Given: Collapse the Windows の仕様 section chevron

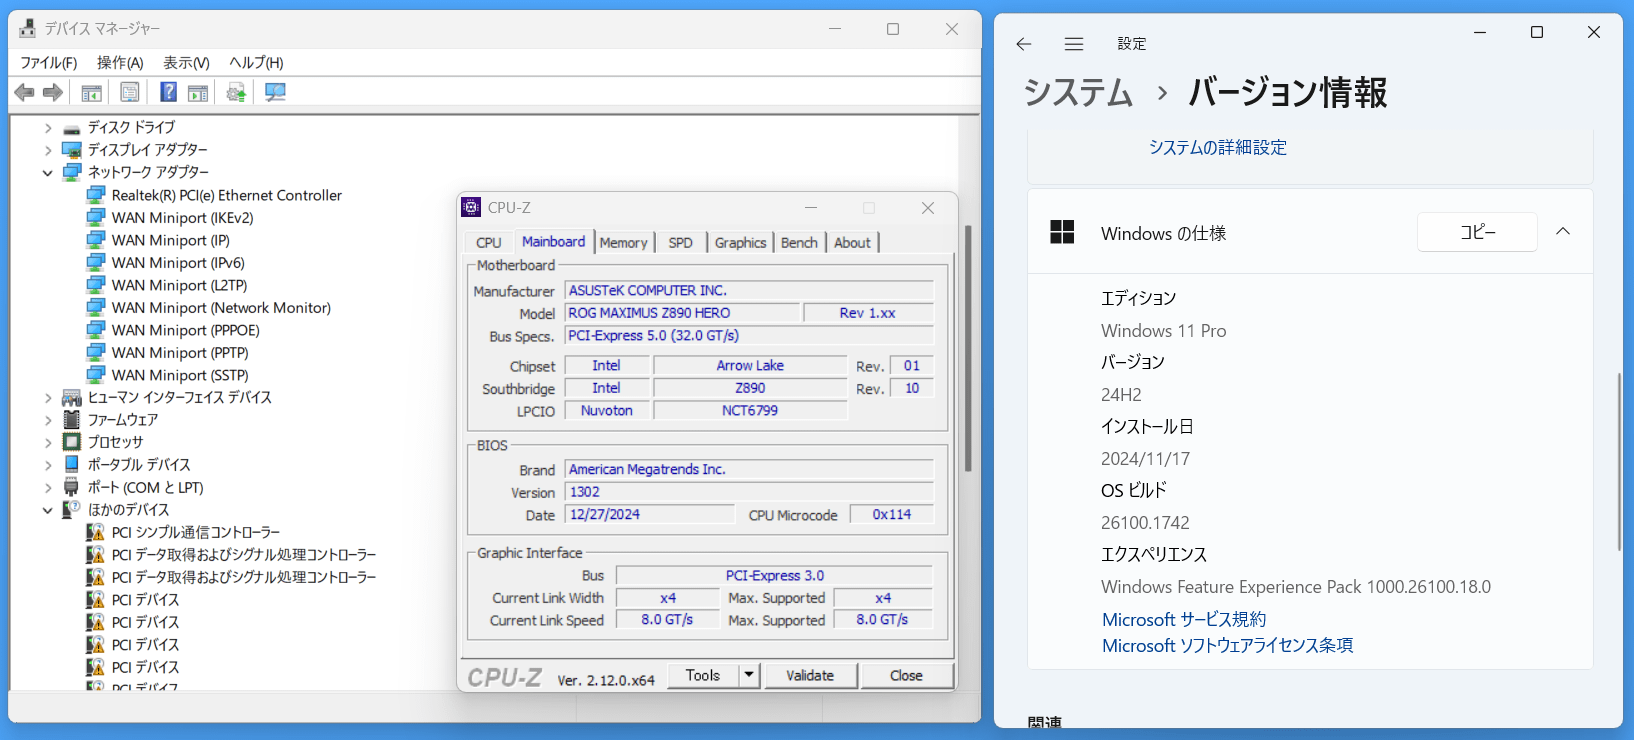Looking at the screenshot, I should coord(1563,232).
